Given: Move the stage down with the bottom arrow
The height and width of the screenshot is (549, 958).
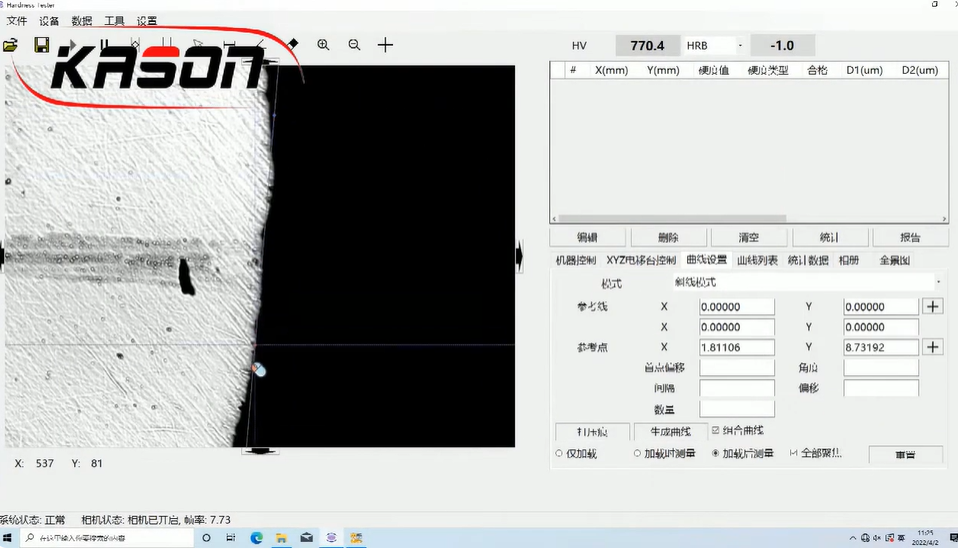Looking at the screenshot, I should [261, 451].
